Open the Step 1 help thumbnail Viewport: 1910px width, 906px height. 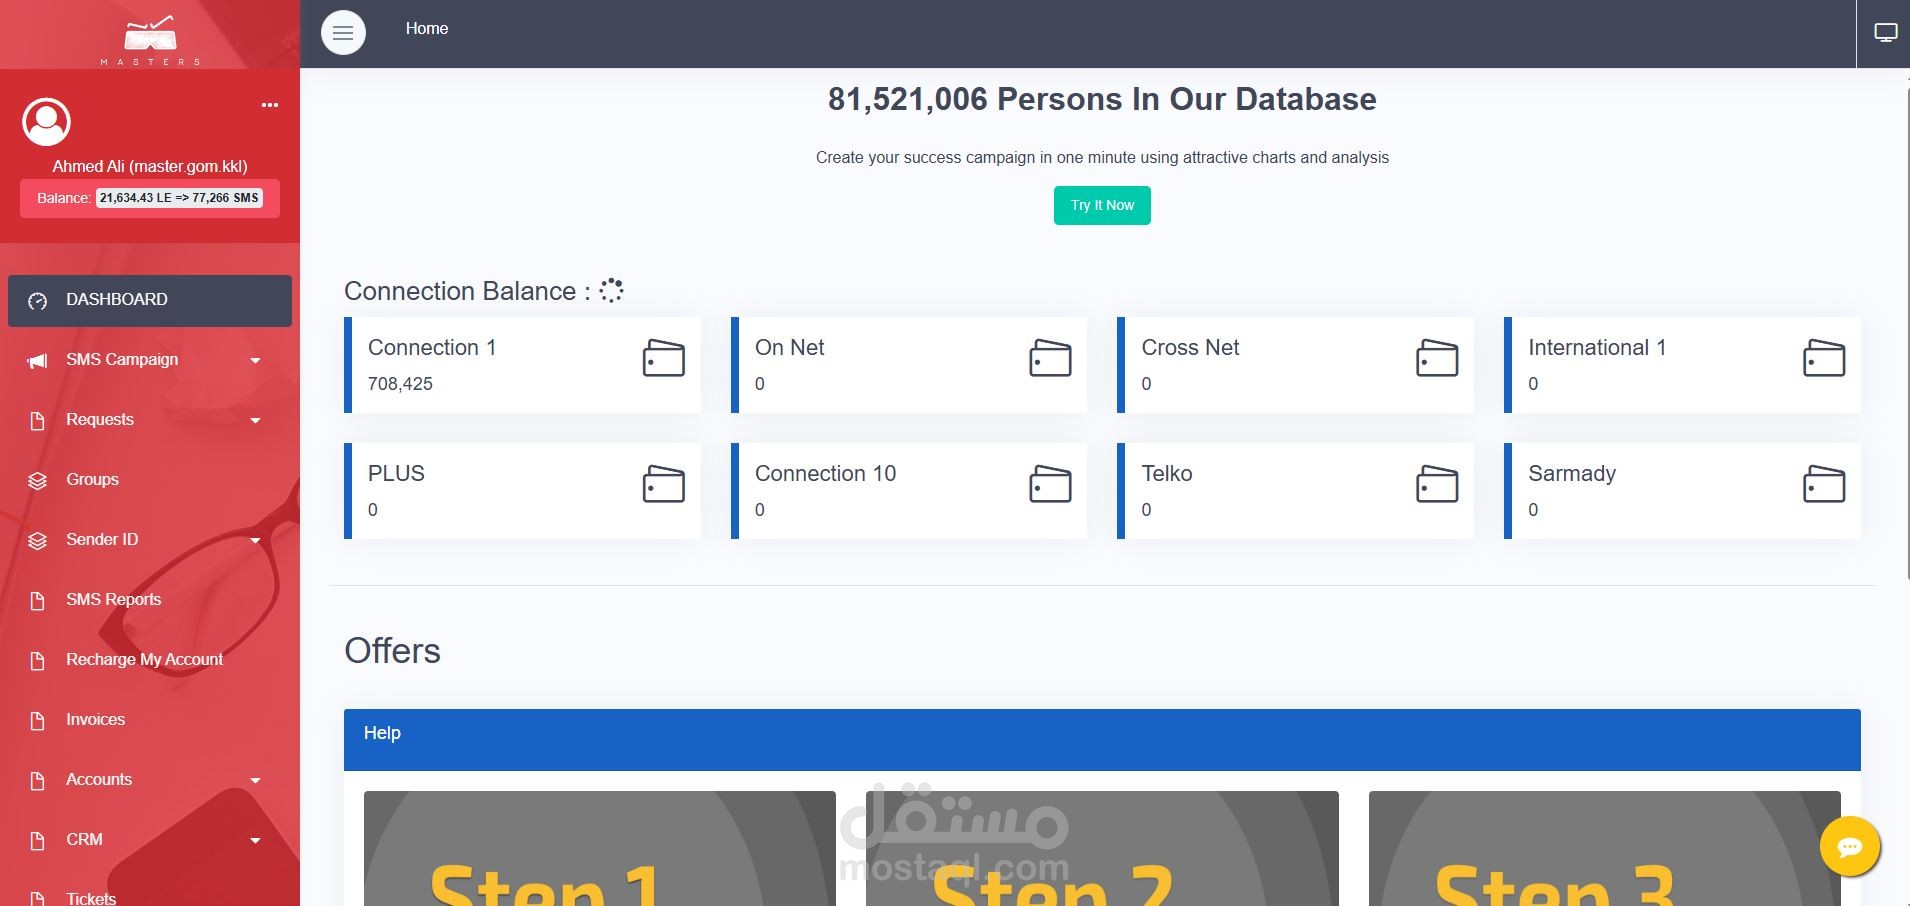[x=600, y=849]
